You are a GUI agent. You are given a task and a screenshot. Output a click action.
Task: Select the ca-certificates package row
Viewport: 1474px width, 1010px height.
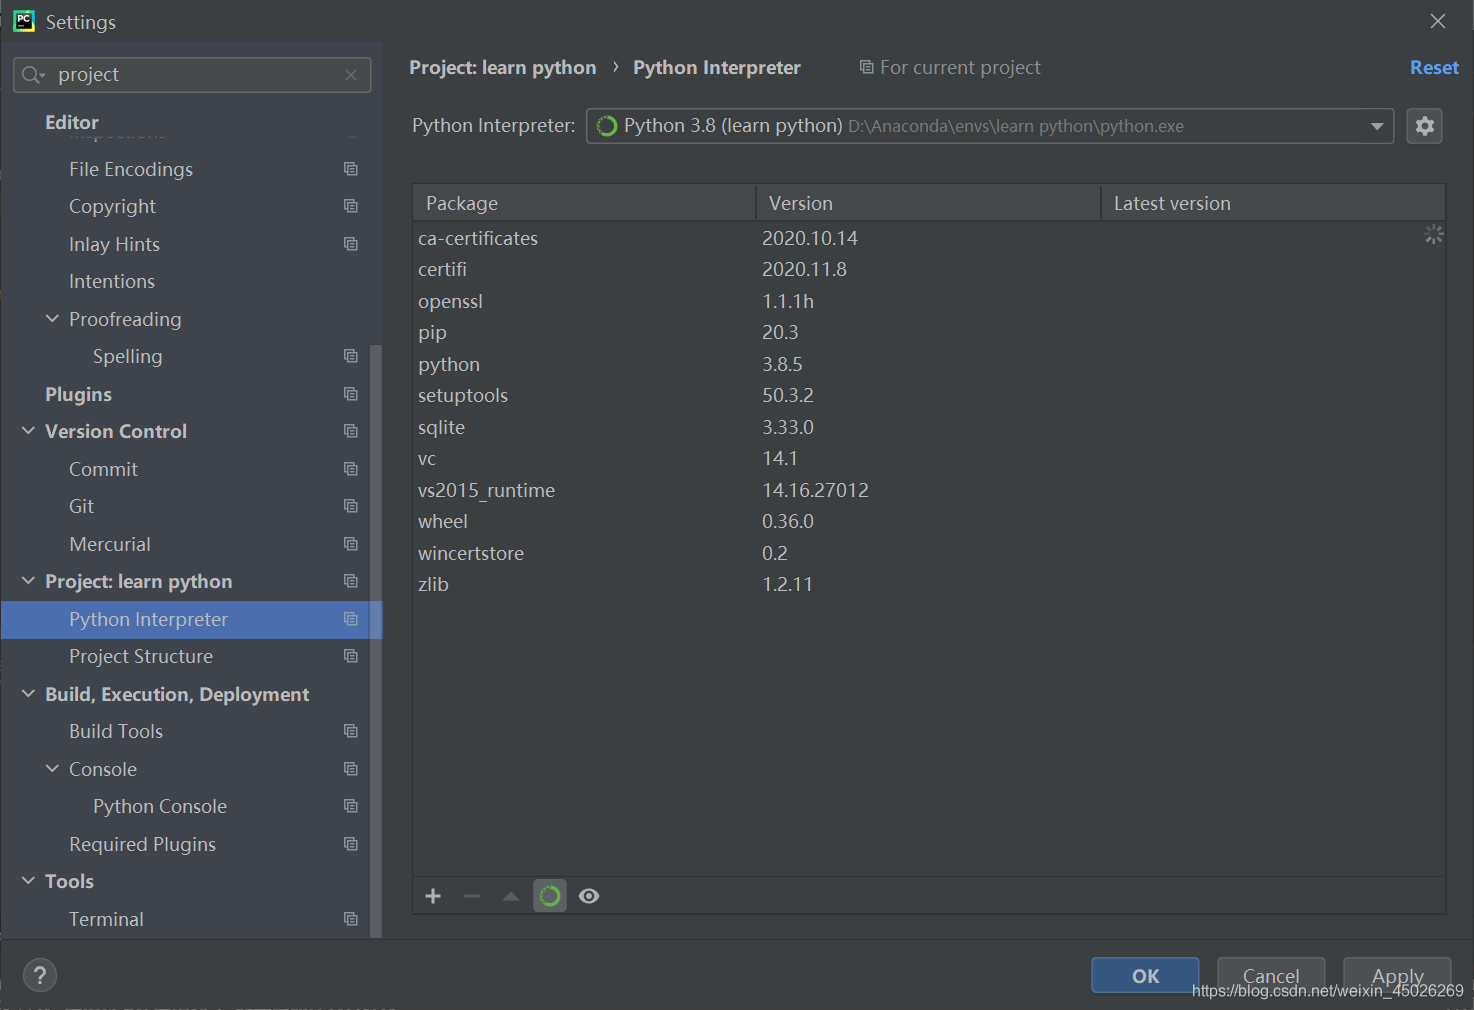[928, 238]
